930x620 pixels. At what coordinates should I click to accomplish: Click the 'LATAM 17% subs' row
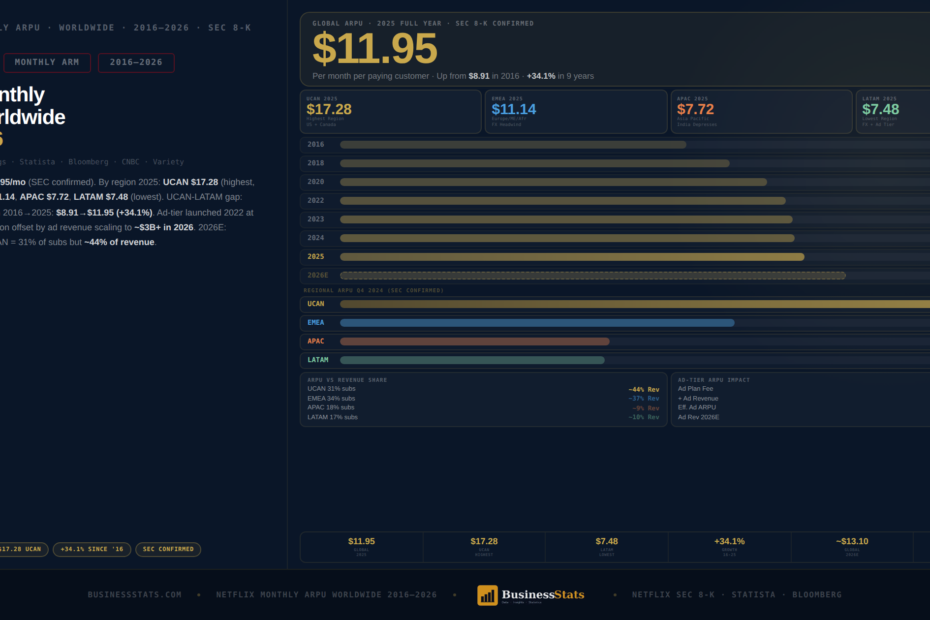[x=483, y=417]
